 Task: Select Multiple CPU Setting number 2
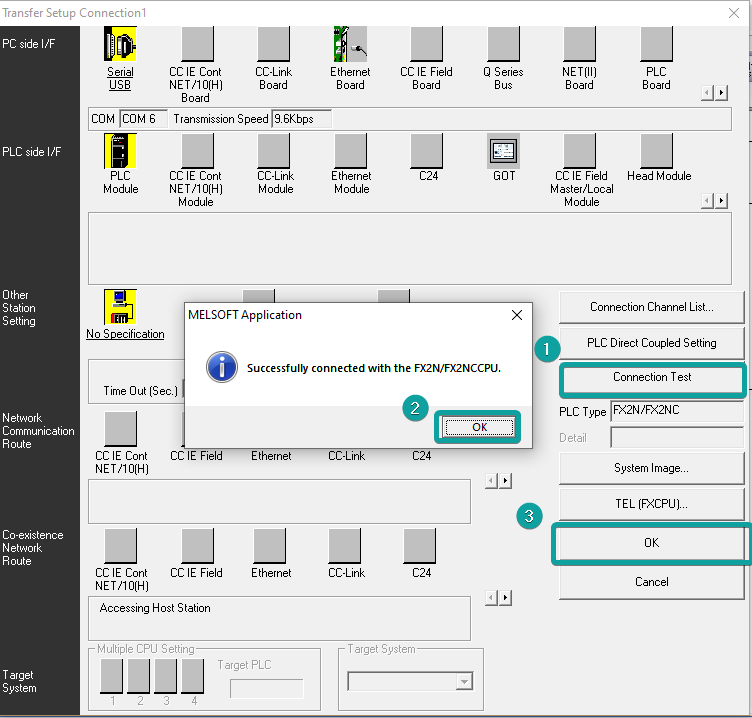click(x=139, y=676)
